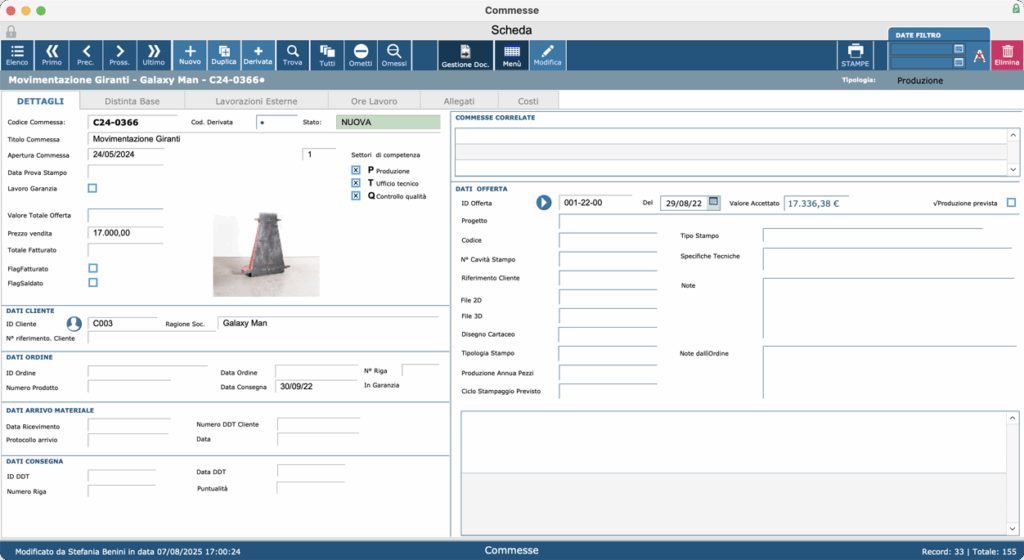Create Nuovo record
The height and width of the screenshot is (560, 1024).
[189, 55]
